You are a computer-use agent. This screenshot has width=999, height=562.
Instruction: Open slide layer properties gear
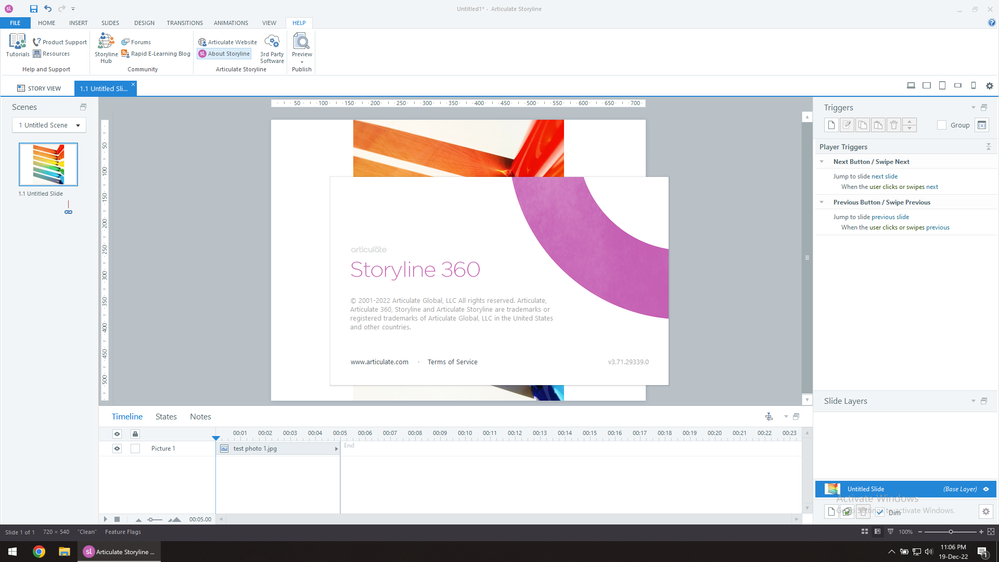(x=986, y=512)
